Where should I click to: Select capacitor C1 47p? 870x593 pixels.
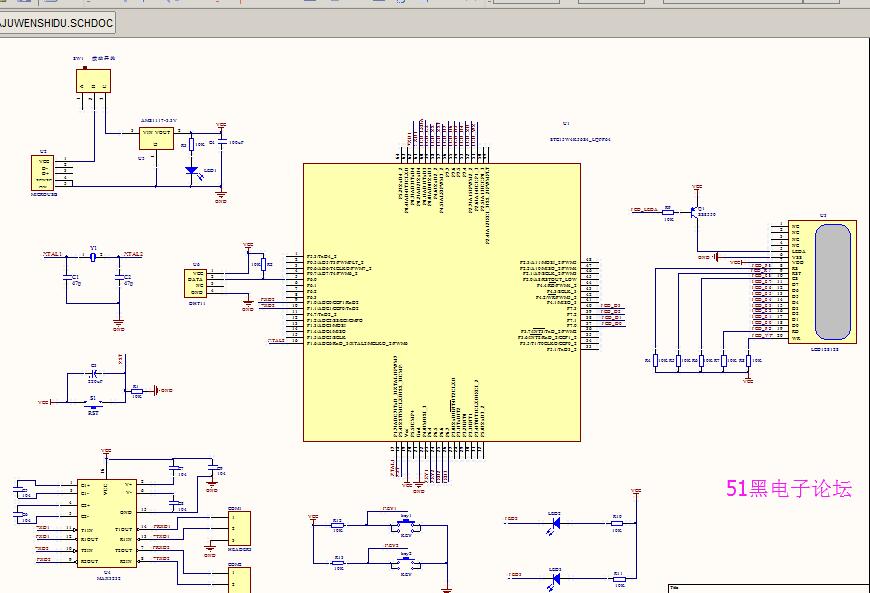pyautogui.click(x=67, y=276)
